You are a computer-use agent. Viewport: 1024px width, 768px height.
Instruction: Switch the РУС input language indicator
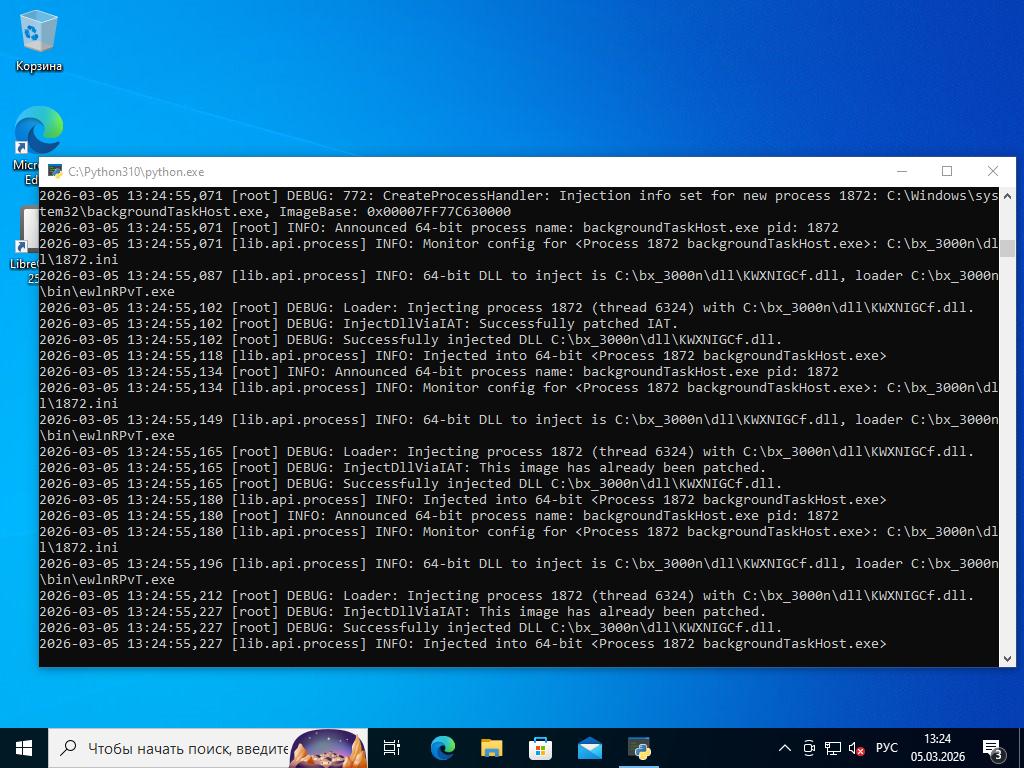pos(886,748)
